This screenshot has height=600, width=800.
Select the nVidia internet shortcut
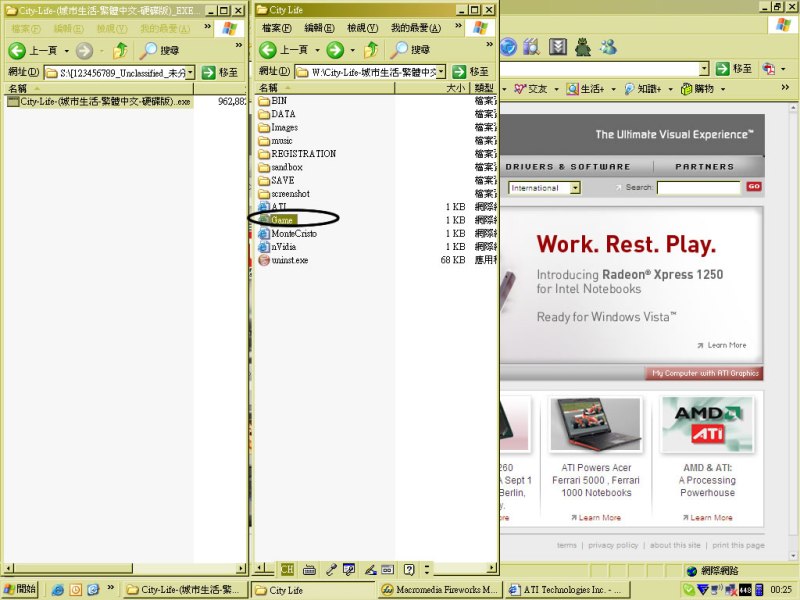pos(277,247)
